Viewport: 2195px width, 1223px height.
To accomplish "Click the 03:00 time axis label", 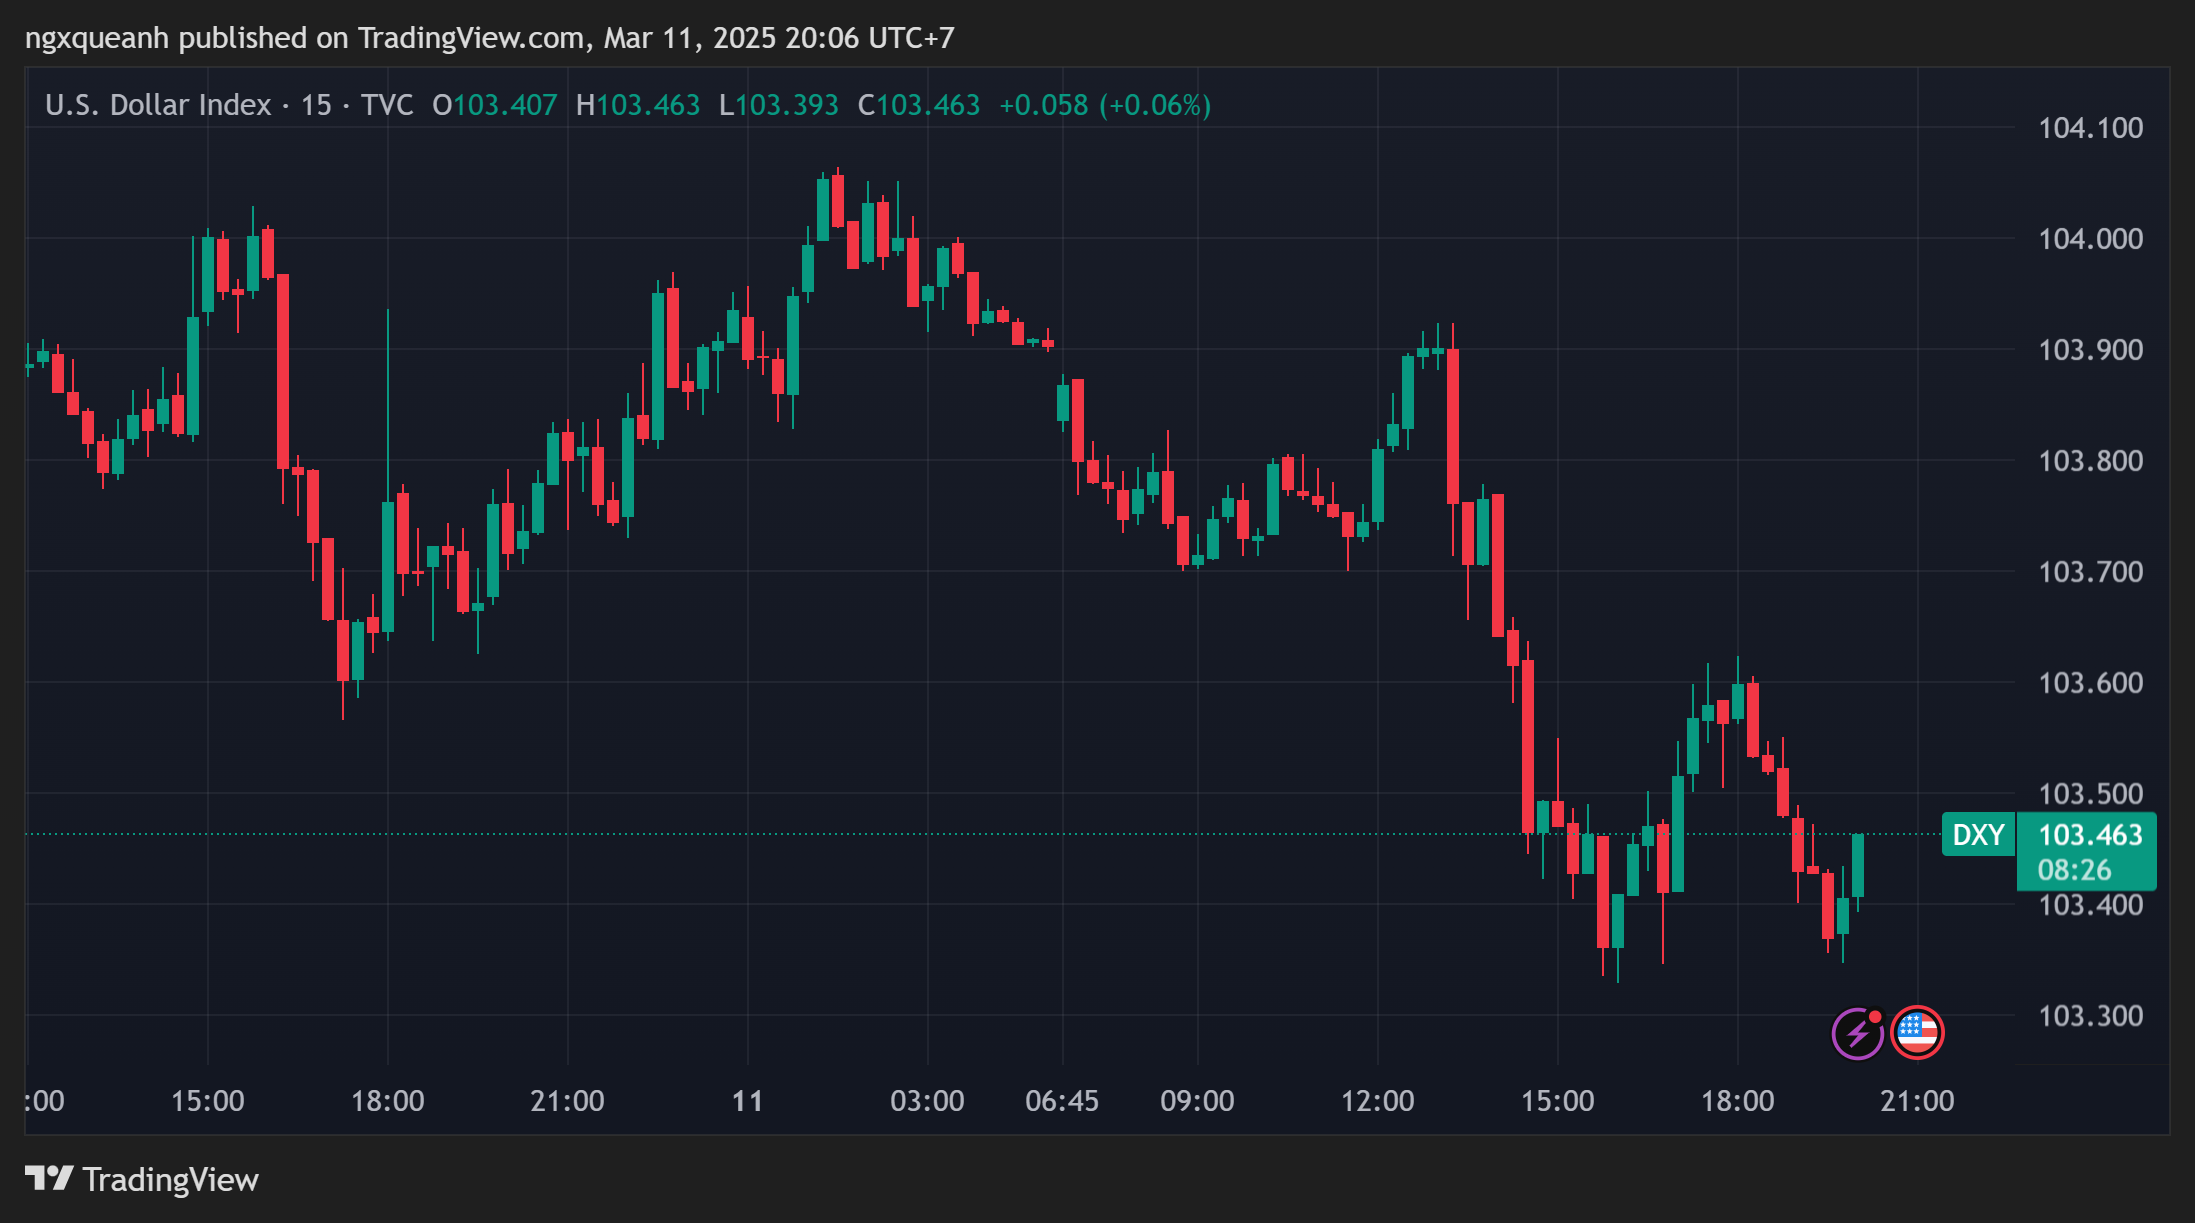I will (927, 1101).
